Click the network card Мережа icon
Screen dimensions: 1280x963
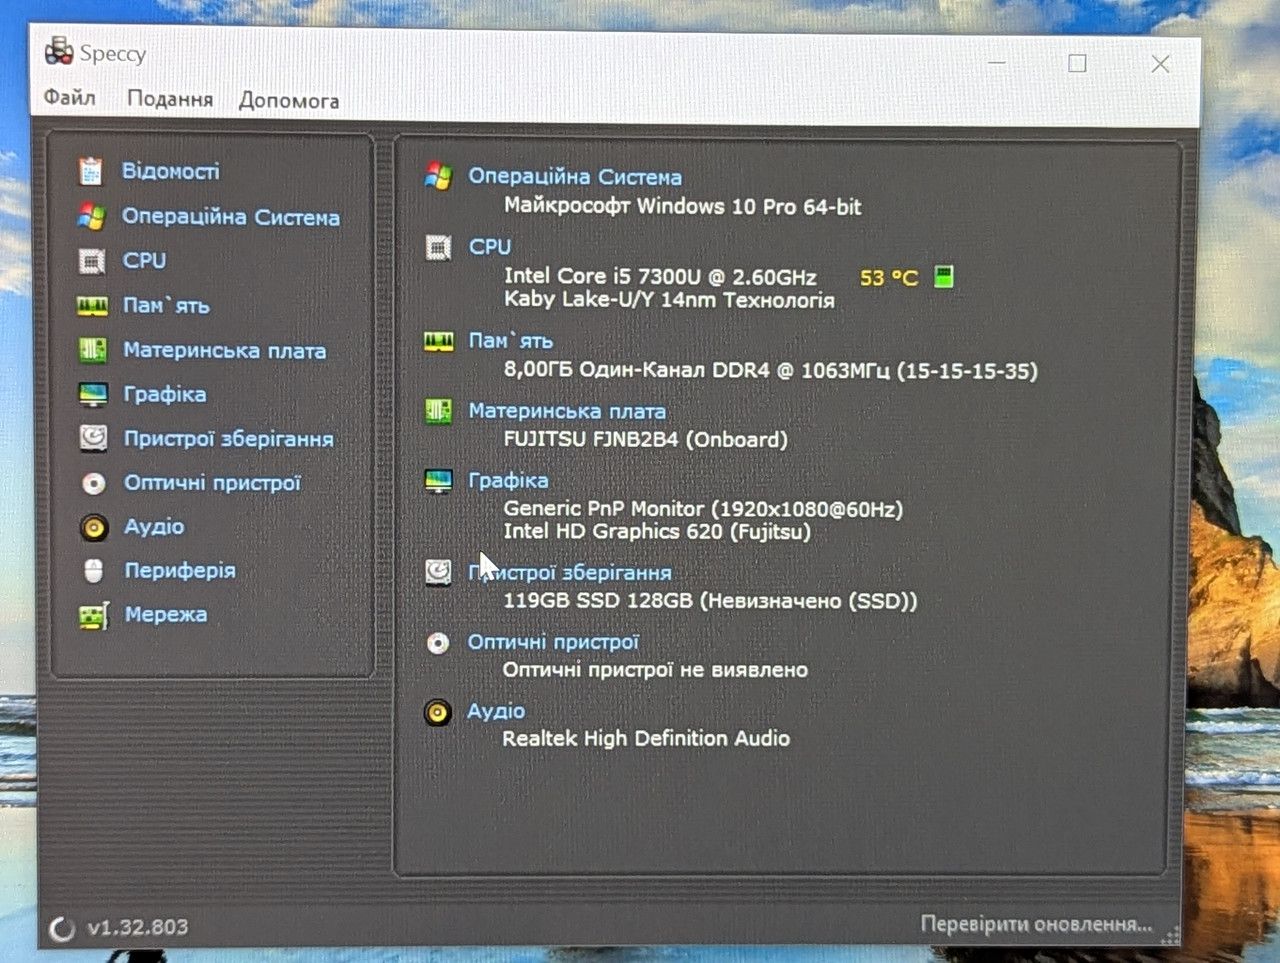94,616
